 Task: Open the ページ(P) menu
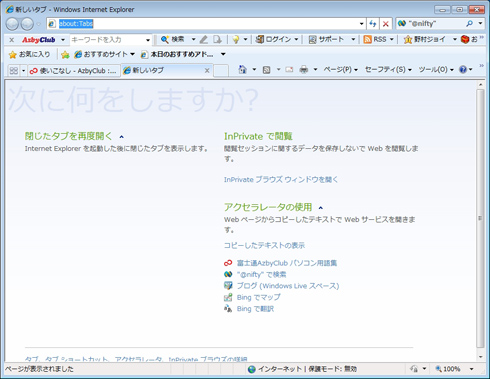[x=341, y=70]
